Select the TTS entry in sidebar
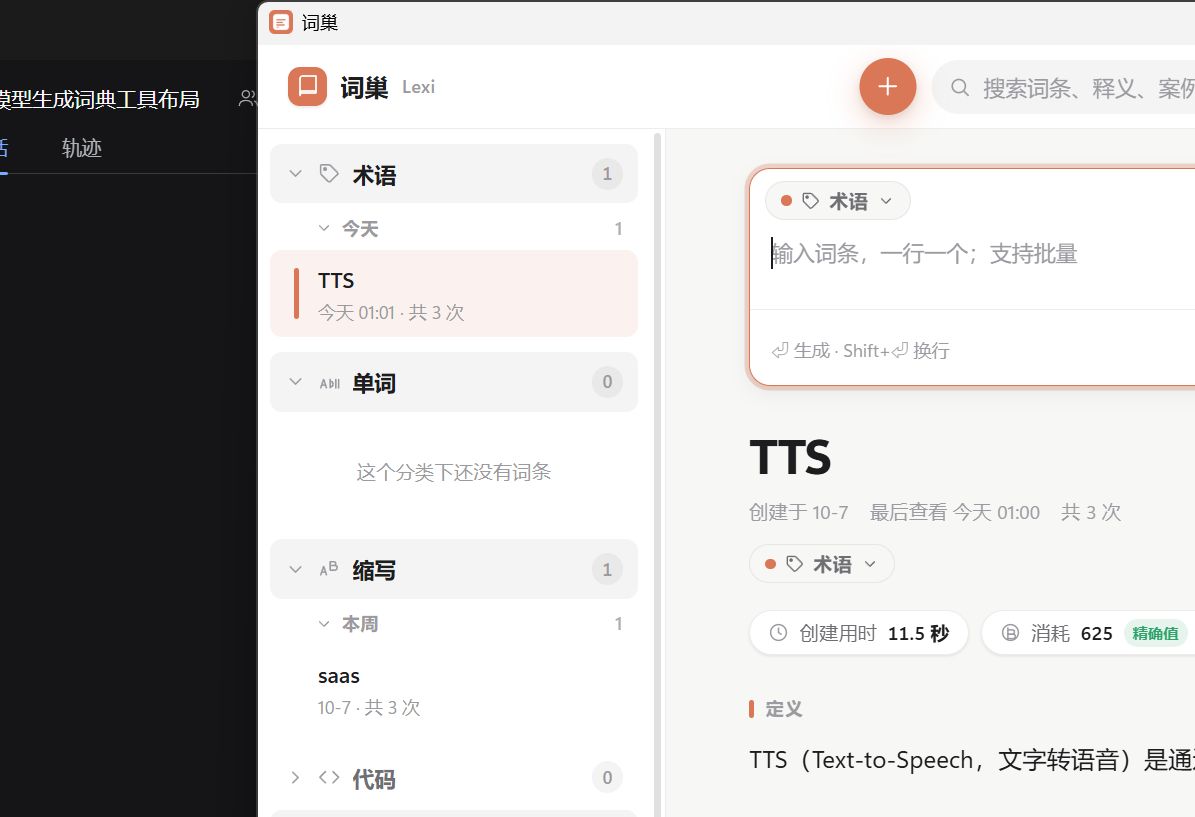The image size is (1195, 817). click(454, 293)
